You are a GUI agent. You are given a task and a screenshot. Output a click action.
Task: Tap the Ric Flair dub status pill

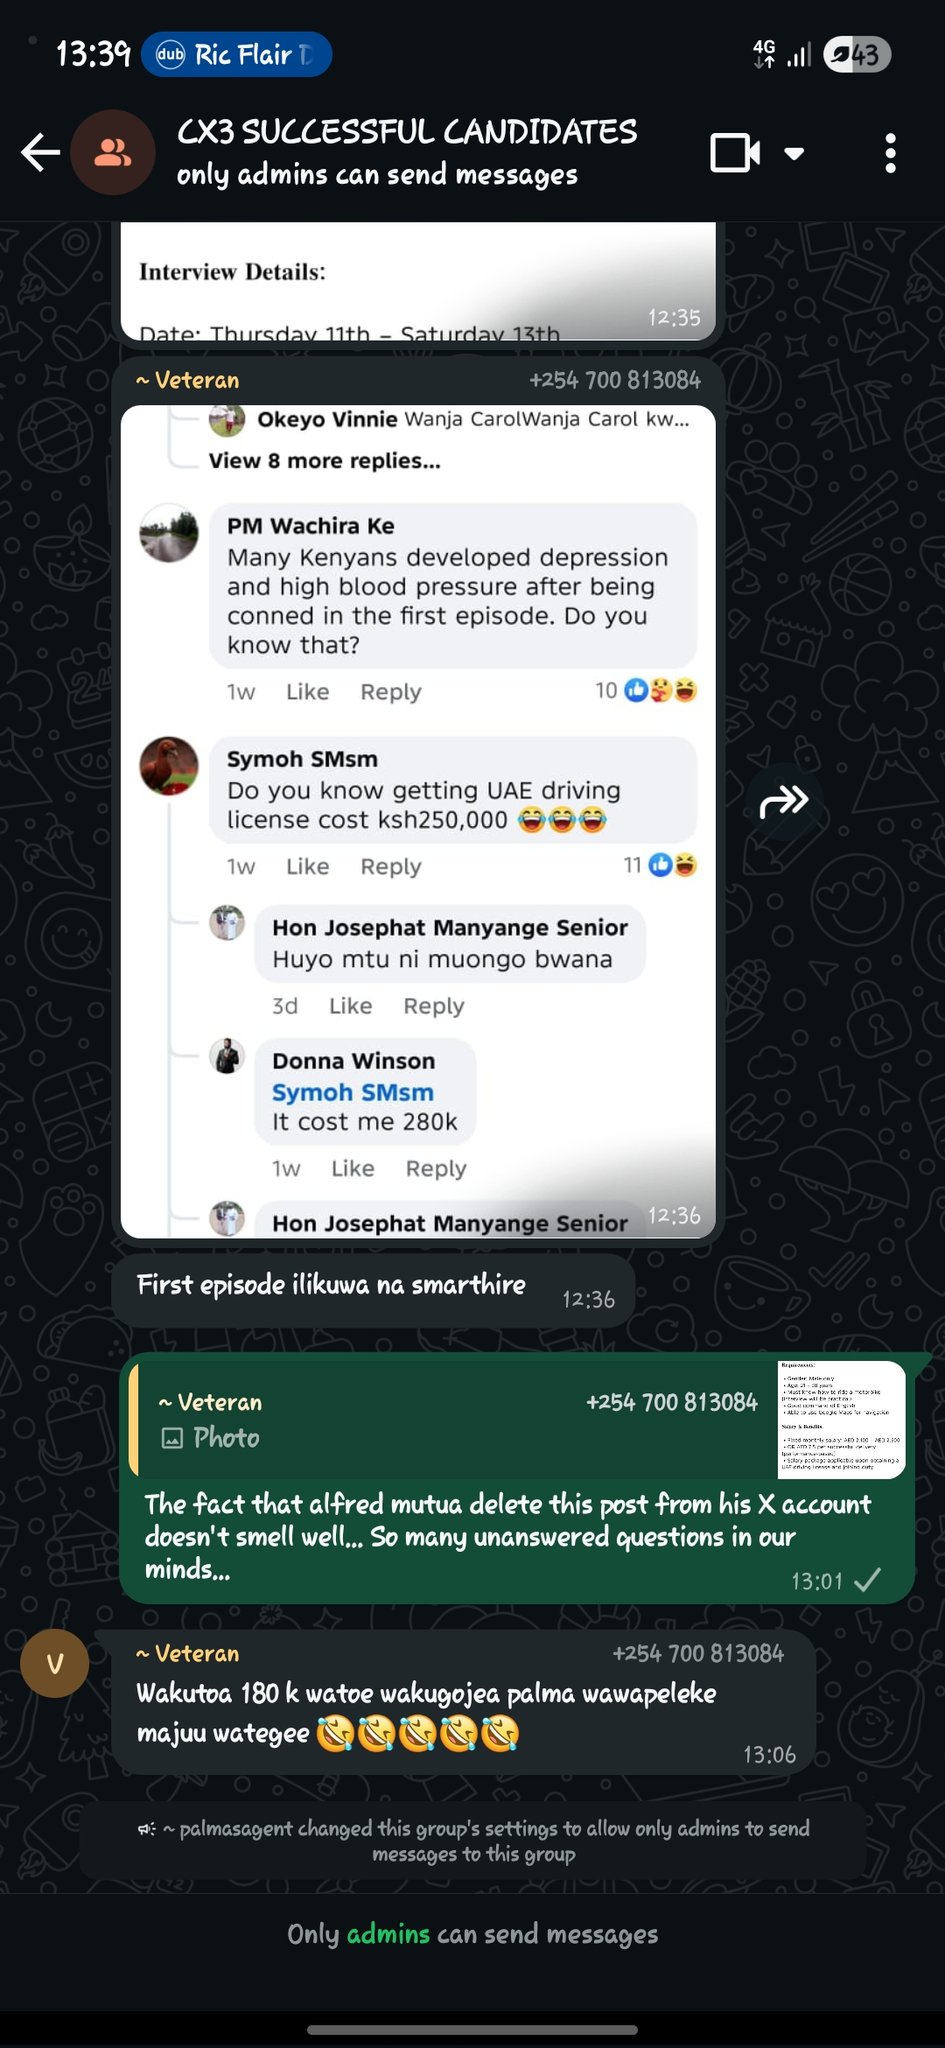pyautogui.click(x=237, y=55)
